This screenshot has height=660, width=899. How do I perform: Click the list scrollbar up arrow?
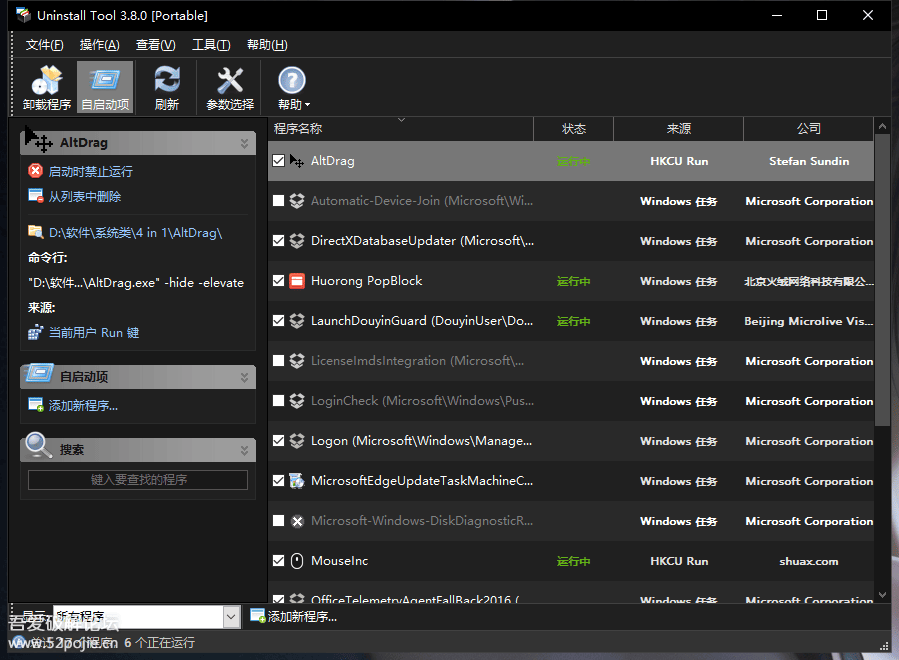pos(882,126)
